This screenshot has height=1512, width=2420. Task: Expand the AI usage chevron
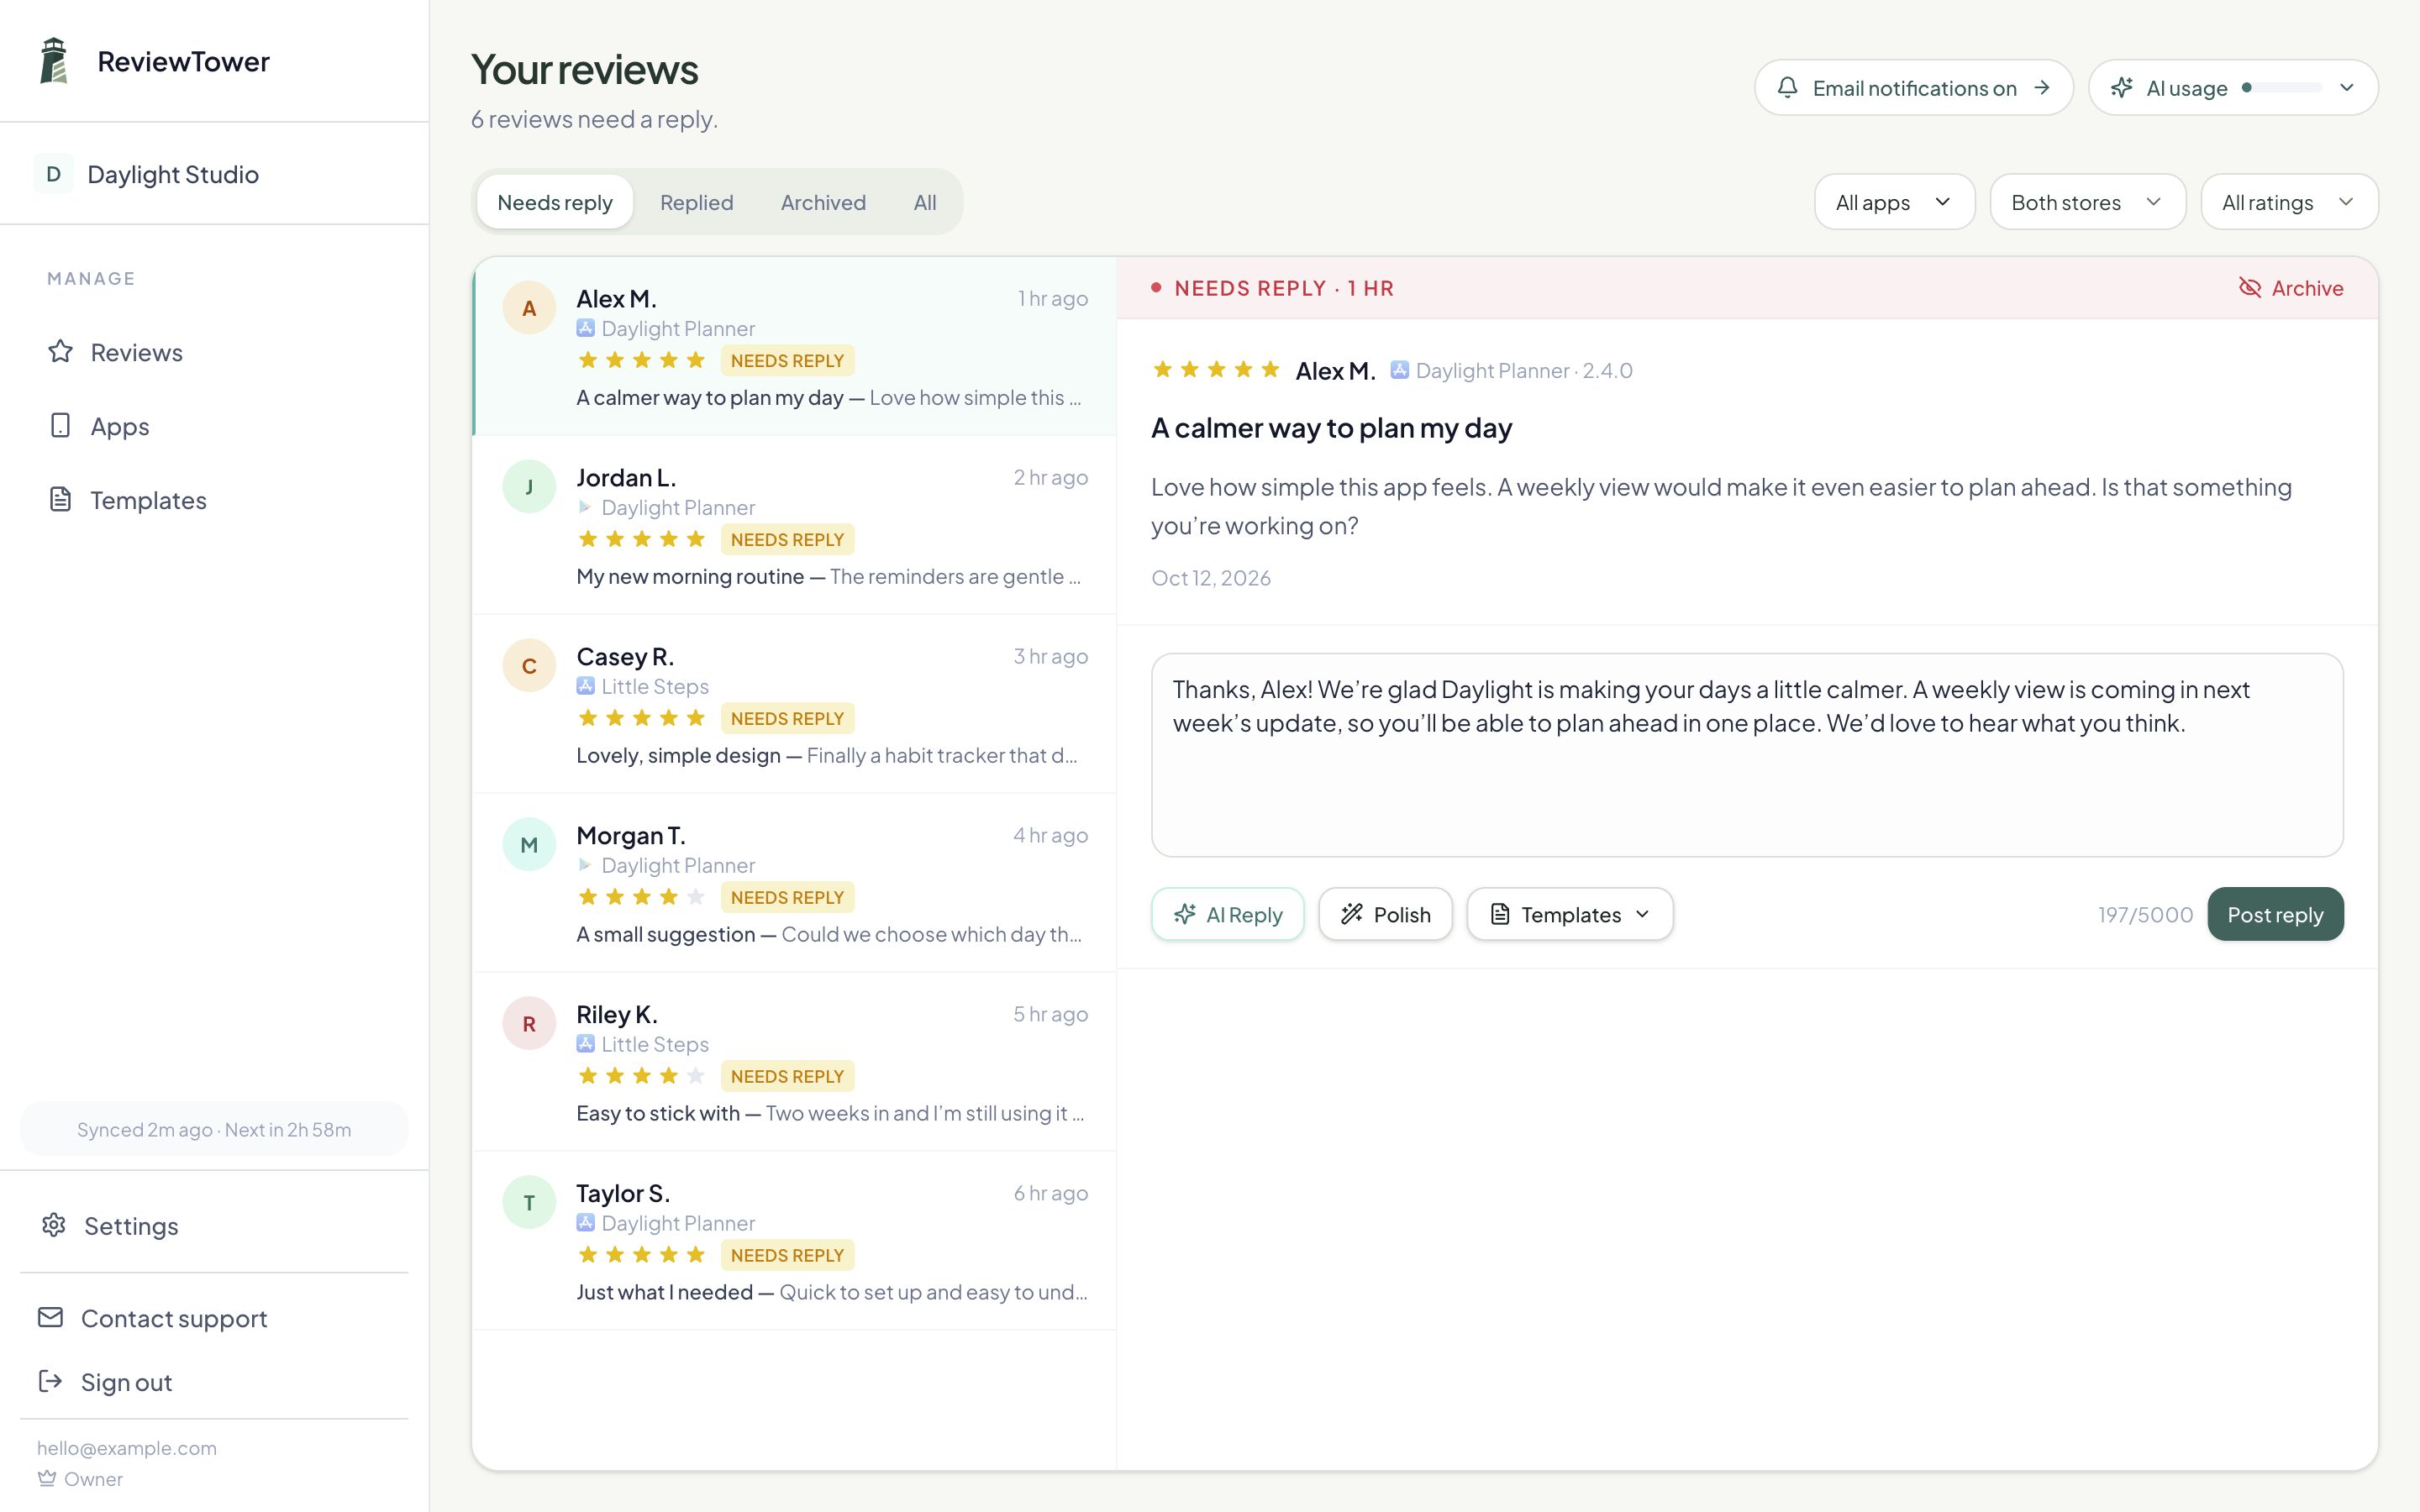(x=2347, y=88)
